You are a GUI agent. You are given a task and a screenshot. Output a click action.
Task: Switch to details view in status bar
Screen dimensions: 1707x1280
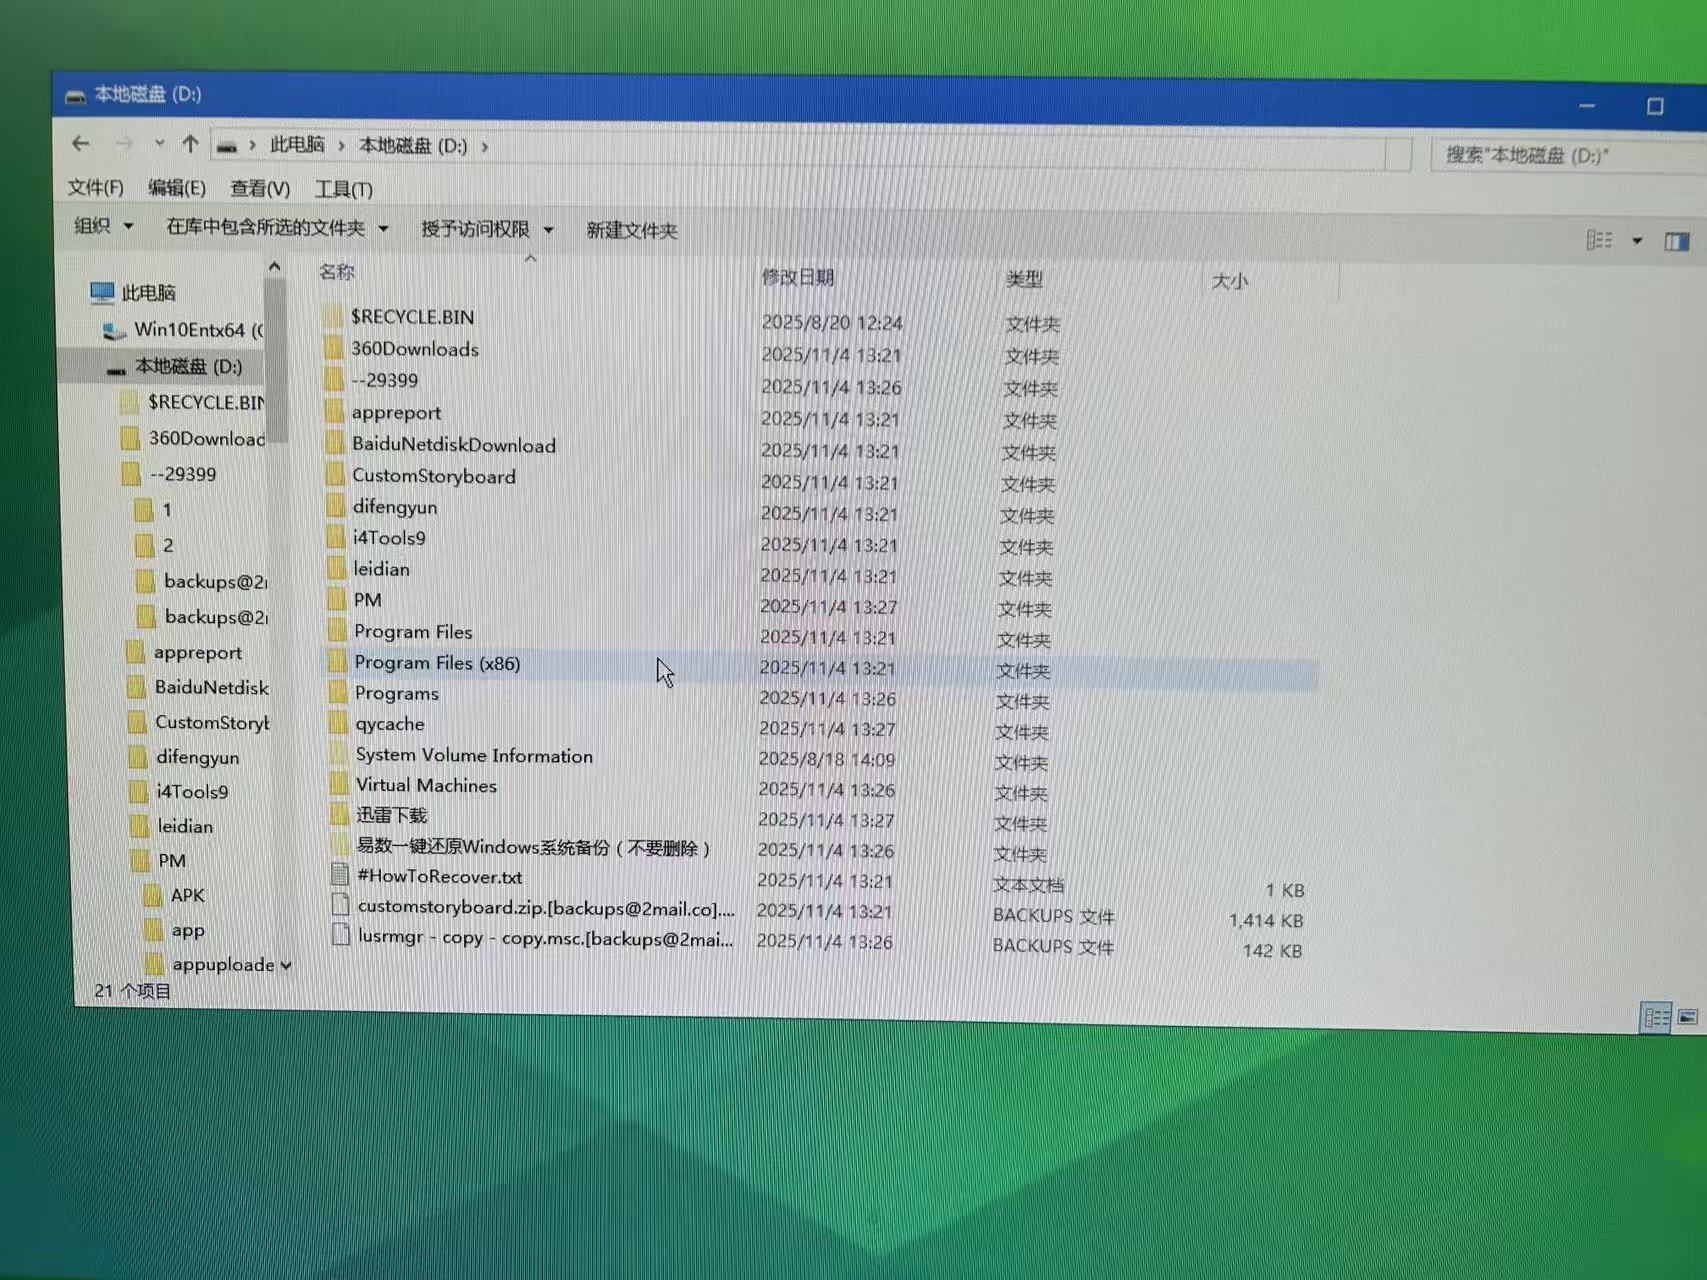coord(1656,1018)
